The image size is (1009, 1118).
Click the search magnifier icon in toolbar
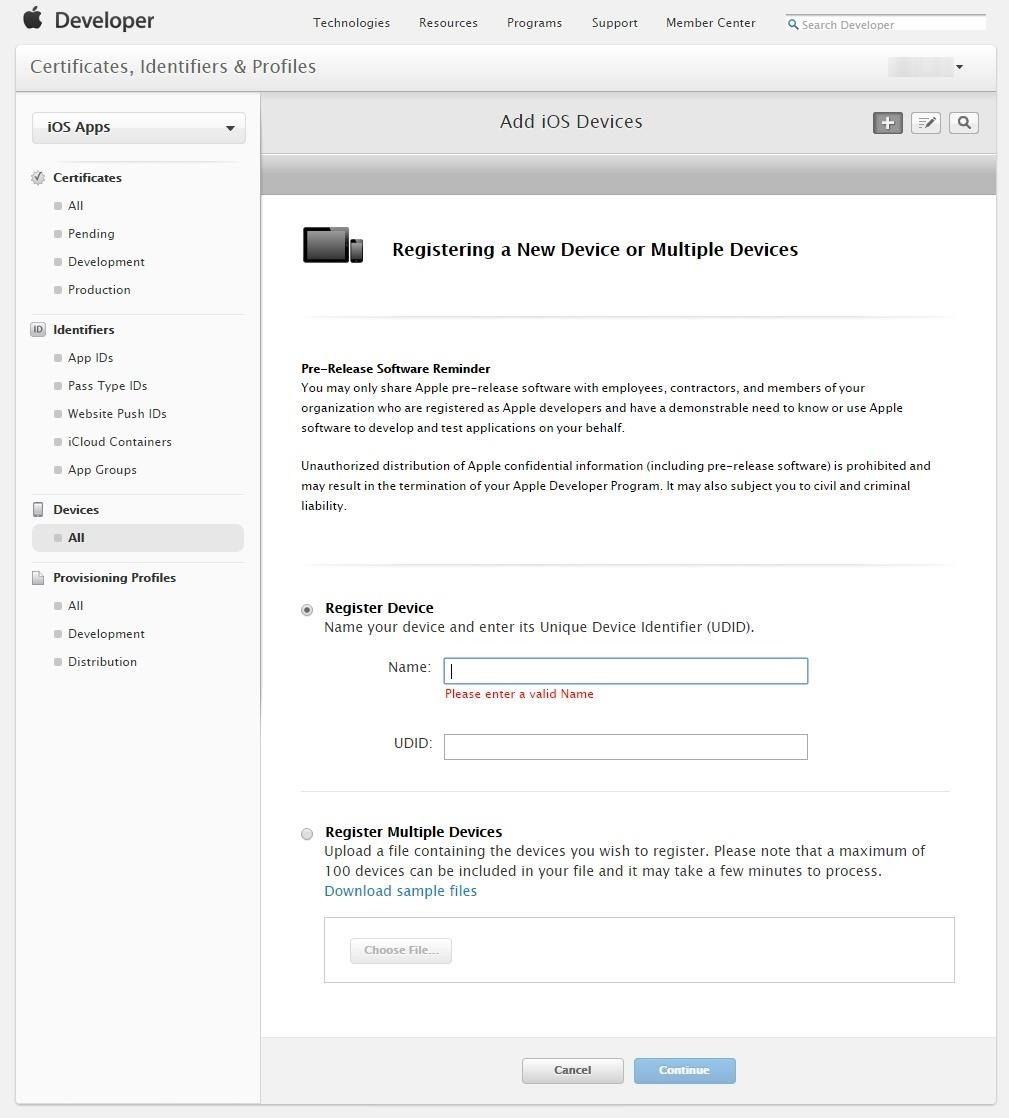pyautogui.click(x=964, y=123)
